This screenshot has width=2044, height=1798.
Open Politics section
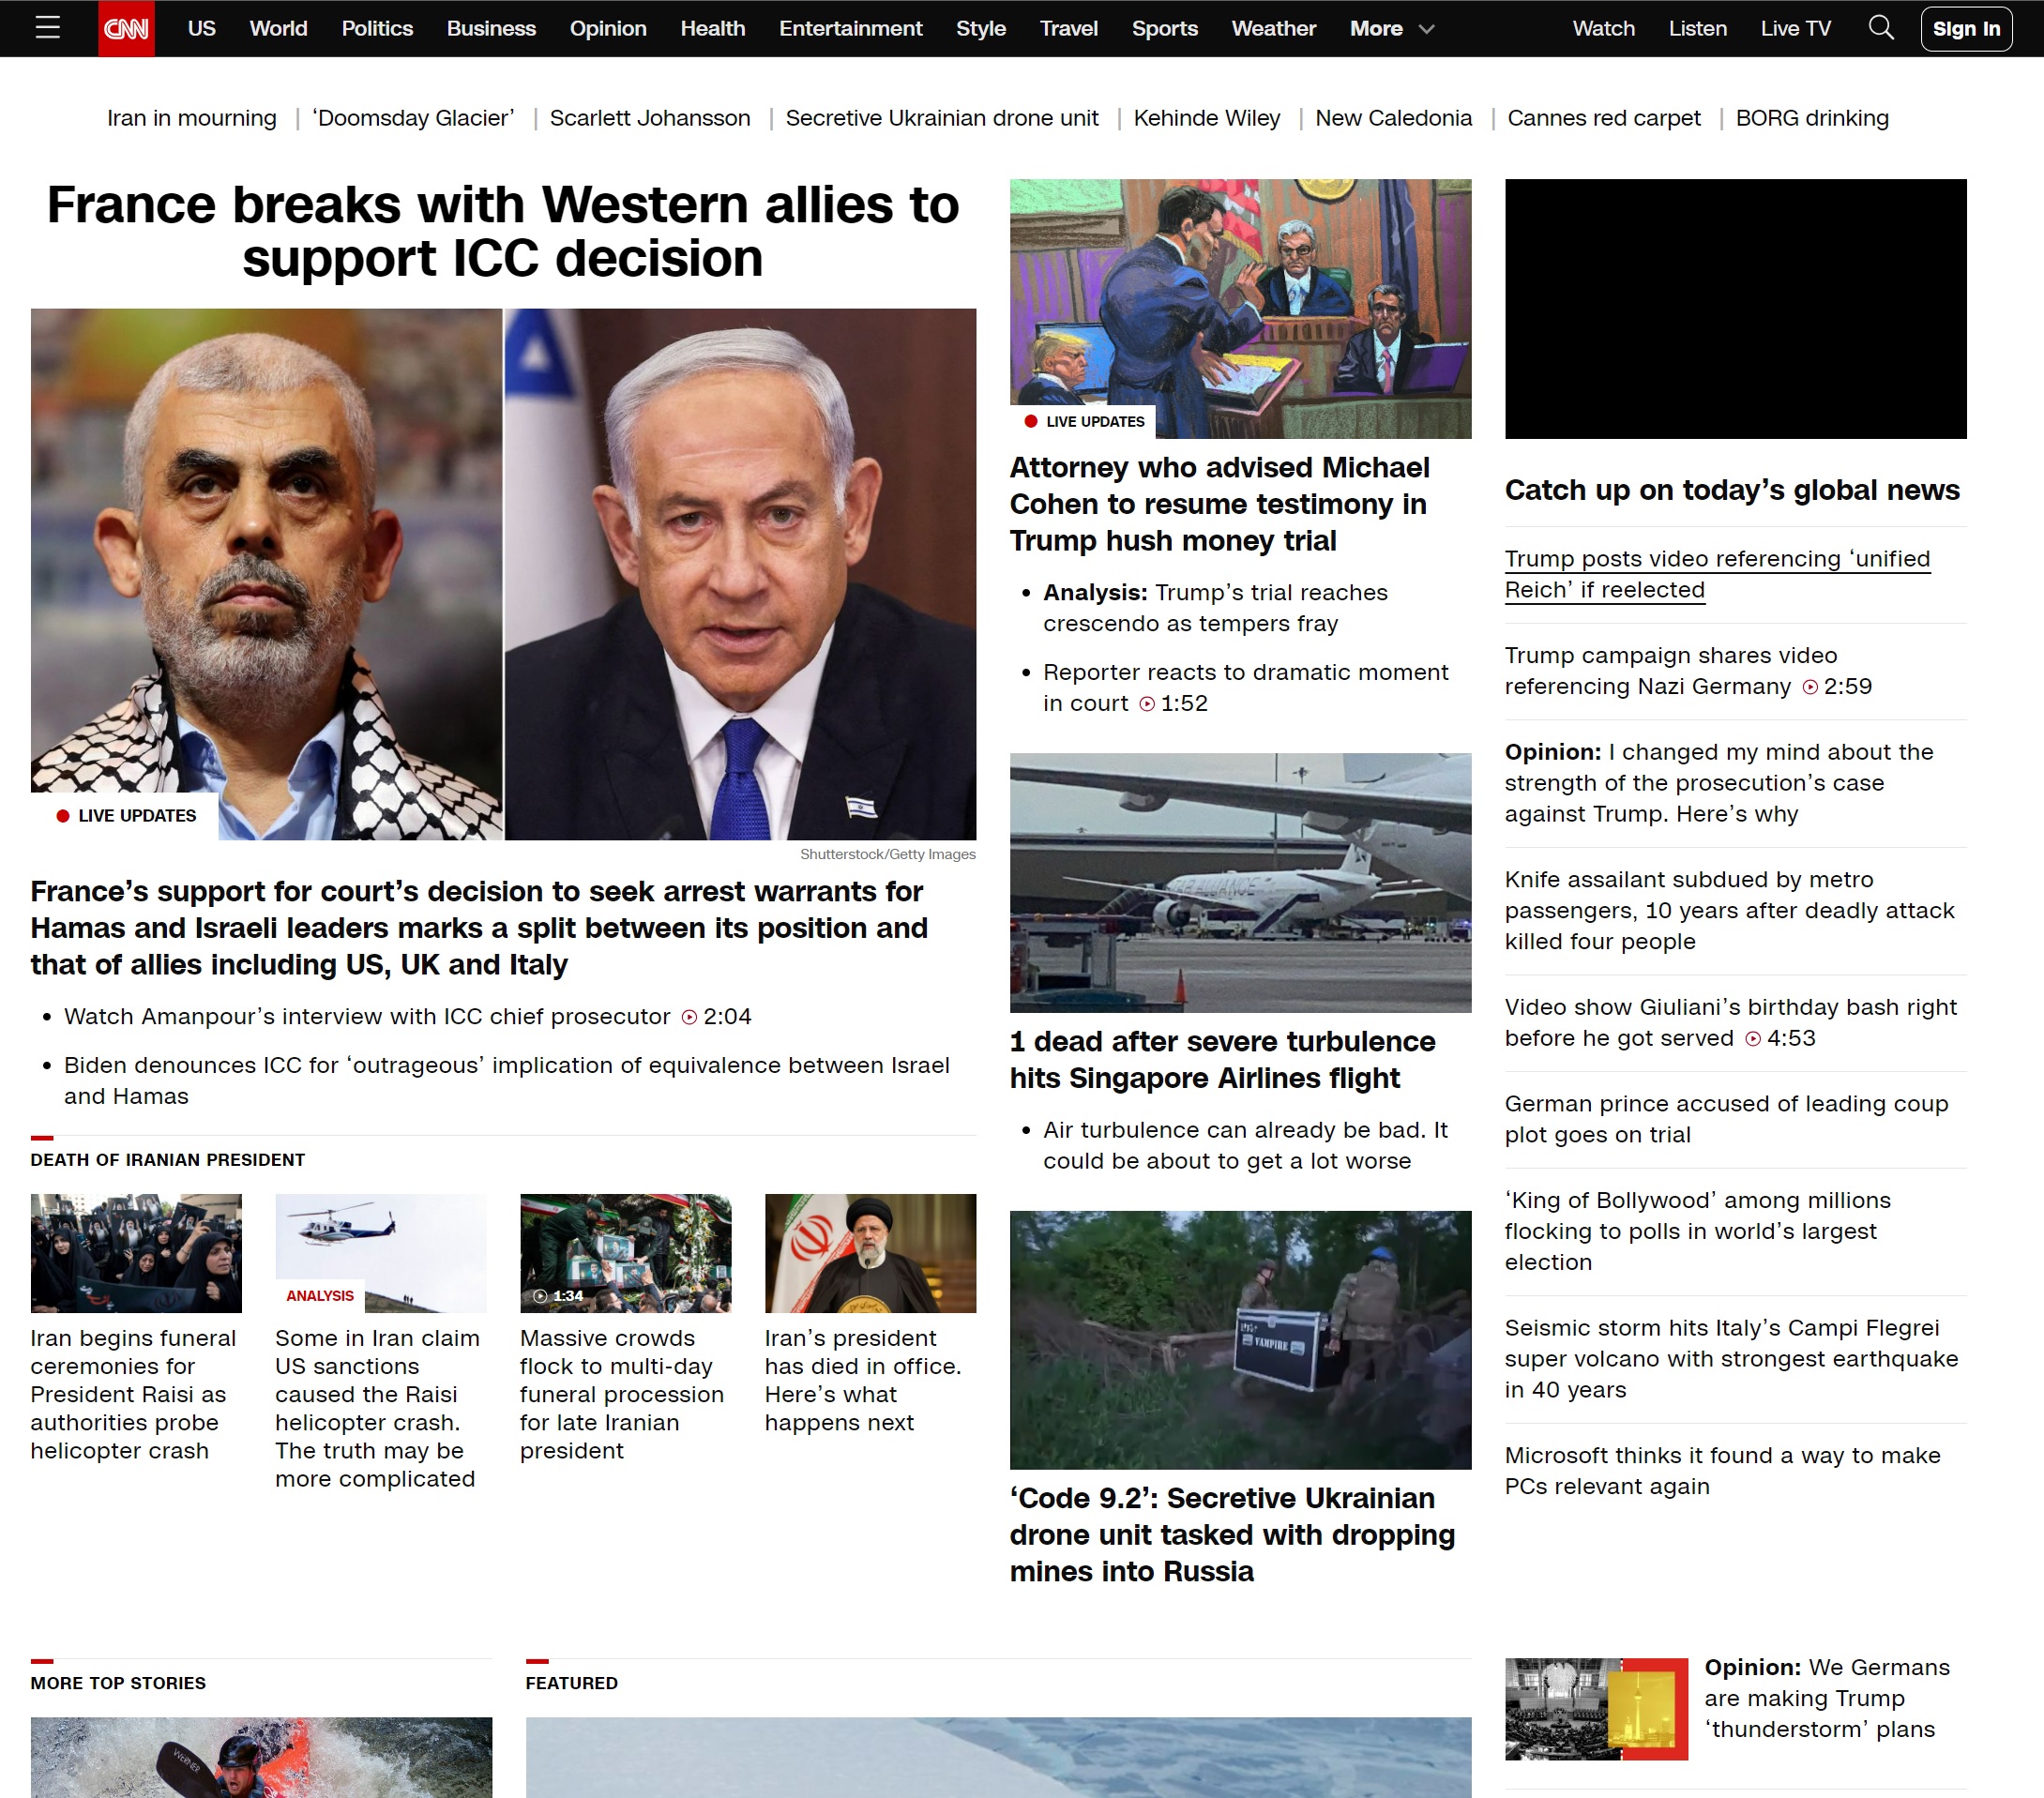(x=377, y=28)
